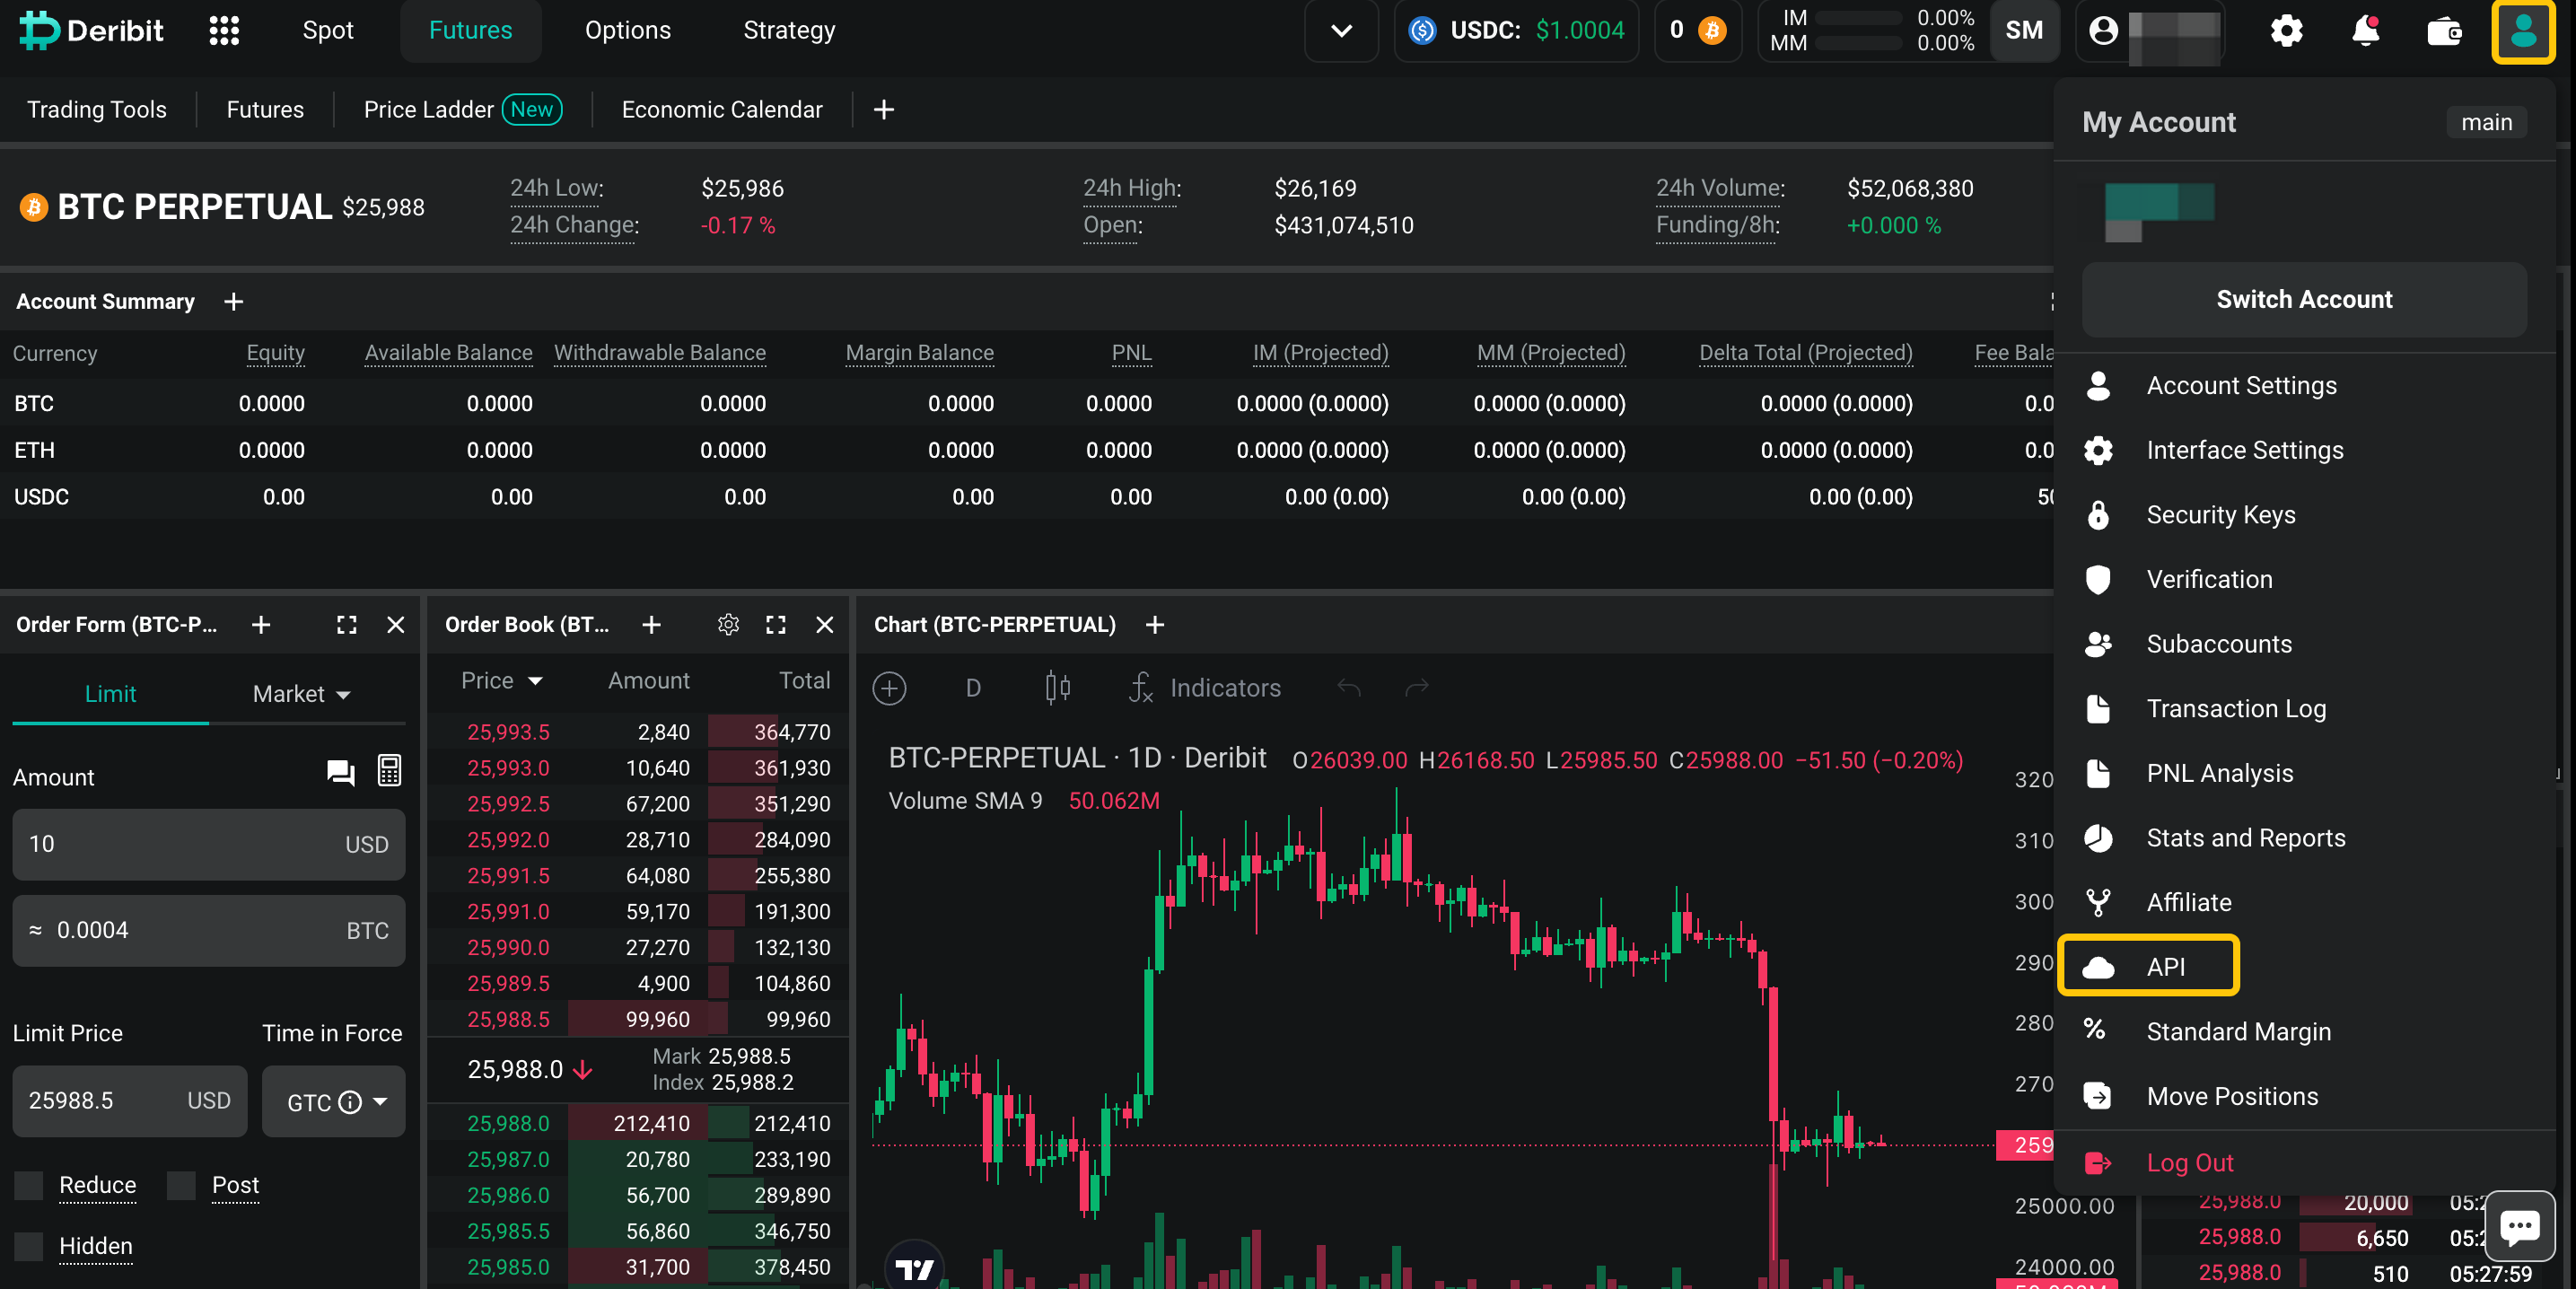Tick the Post checkbox
The image size is (2576, 1289).
[x=181, y=1185]
